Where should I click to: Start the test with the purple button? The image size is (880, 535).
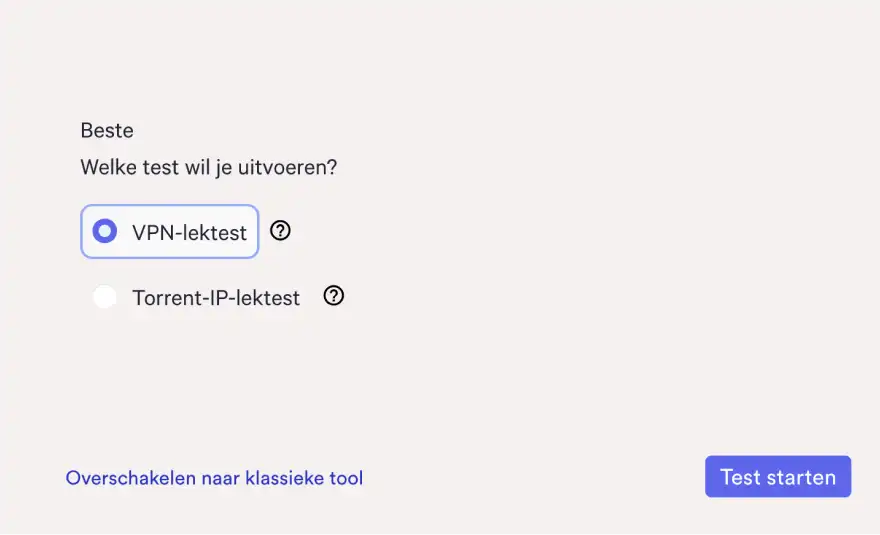tap(777, 477)
